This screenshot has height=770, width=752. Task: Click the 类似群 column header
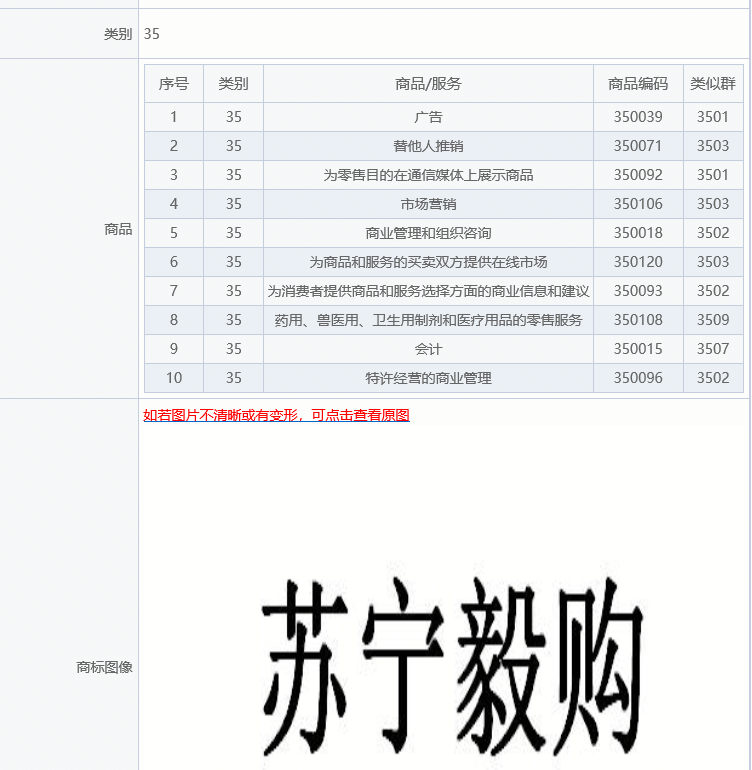click(x=713, y=84)
